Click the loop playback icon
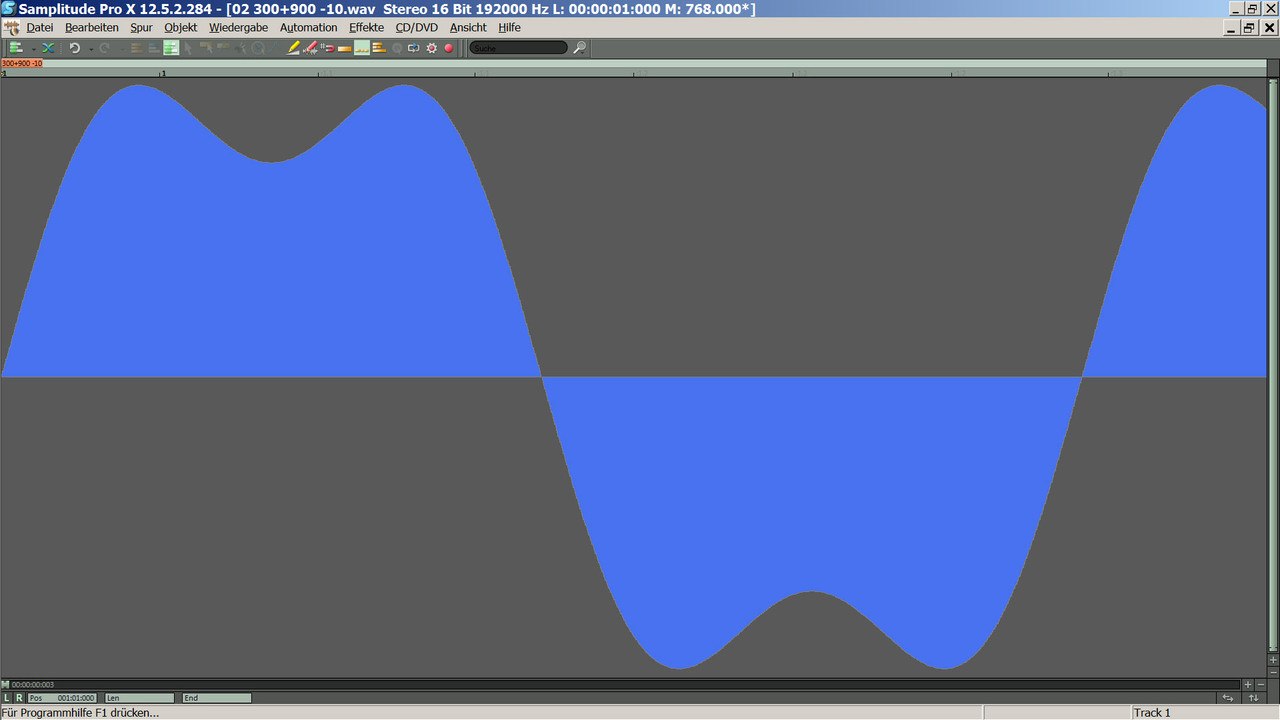Screen dimensions: 1280x720 point(413,48)
